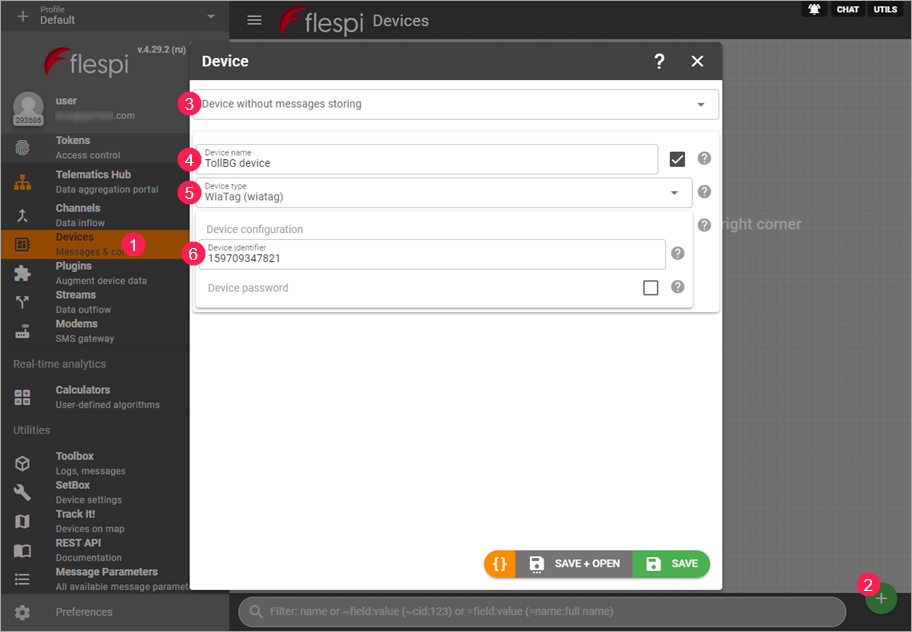Expand the Device without messages storing dropdown
Screen dimensions: 912x632
coord(456,104)
